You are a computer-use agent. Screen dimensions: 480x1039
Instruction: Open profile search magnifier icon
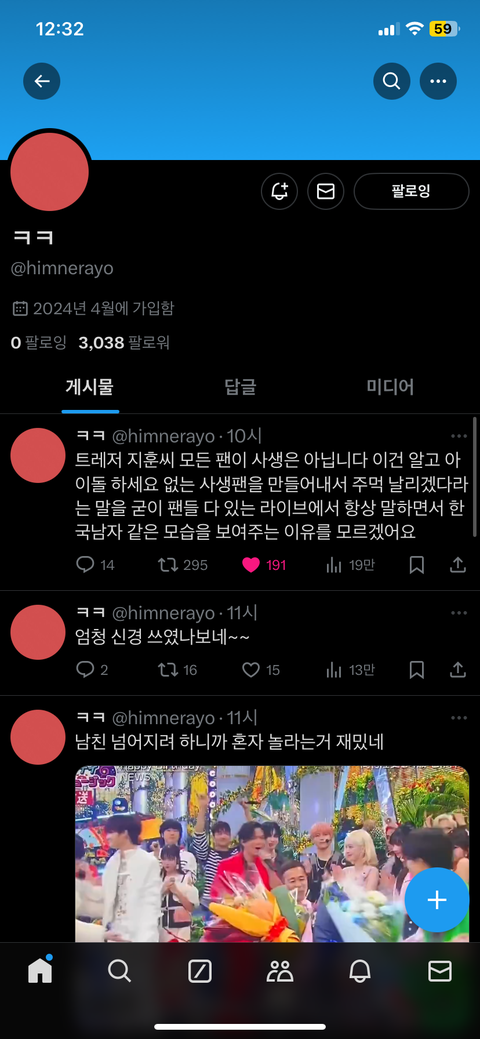(x=391, y=82)
